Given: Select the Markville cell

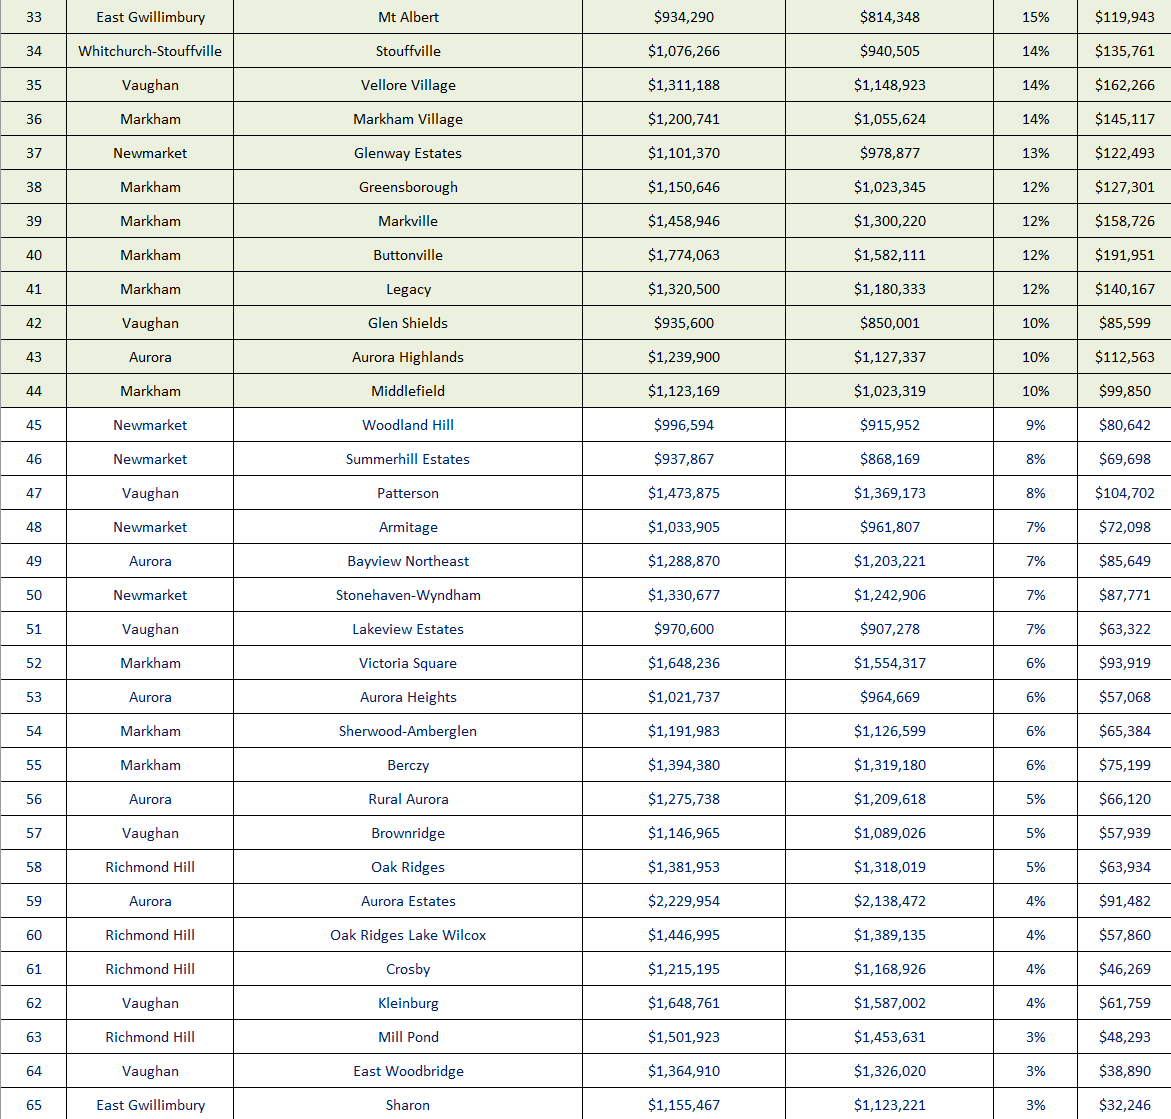Looking at the screenshot, I should click(x=408, y=221).
